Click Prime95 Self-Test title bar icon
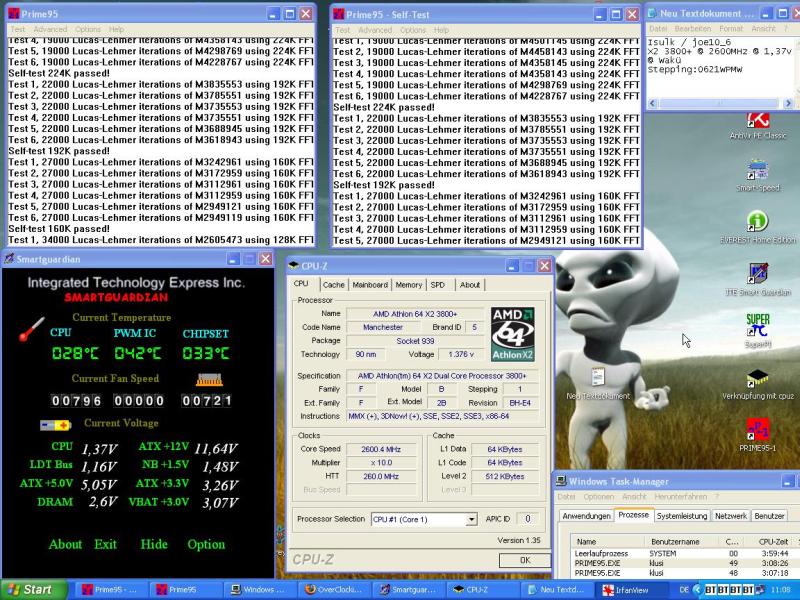The width and height of the screenshot is (800, 600). [339, 14]
